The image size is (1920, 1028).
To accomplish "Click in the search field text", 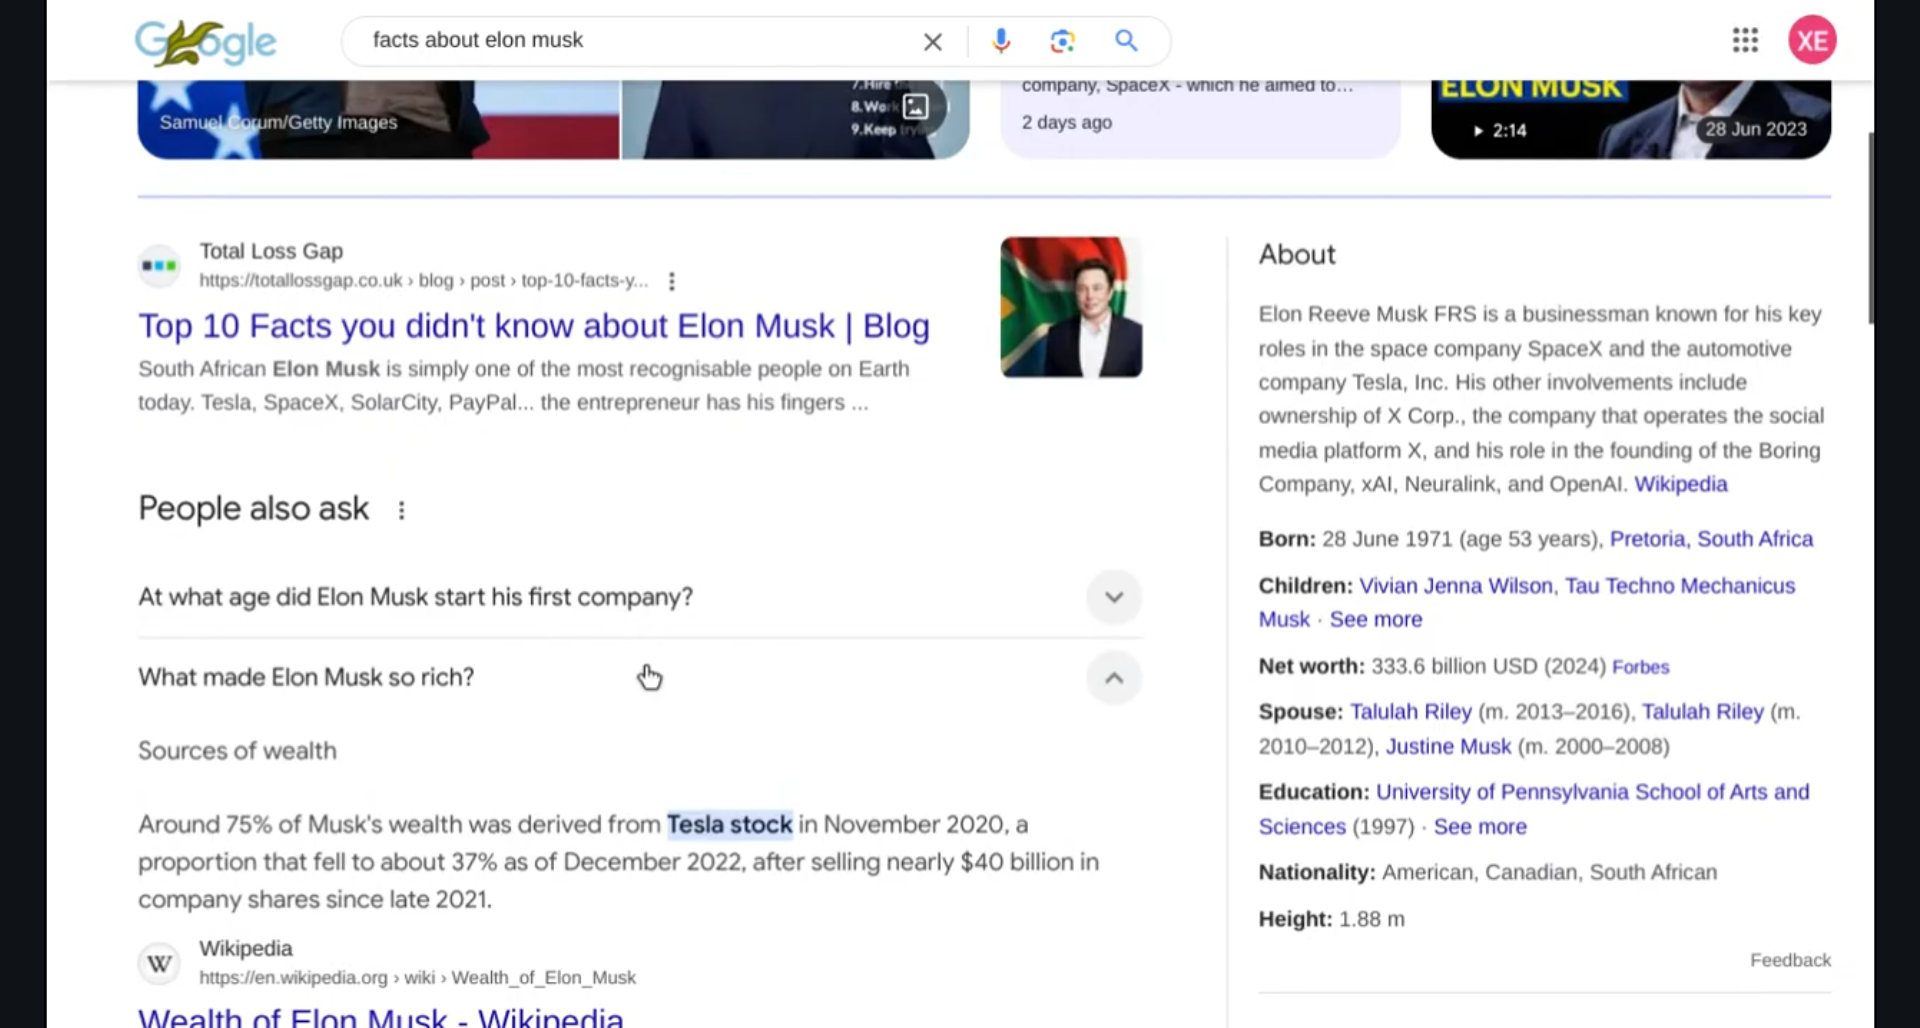I will click(478, 40).
